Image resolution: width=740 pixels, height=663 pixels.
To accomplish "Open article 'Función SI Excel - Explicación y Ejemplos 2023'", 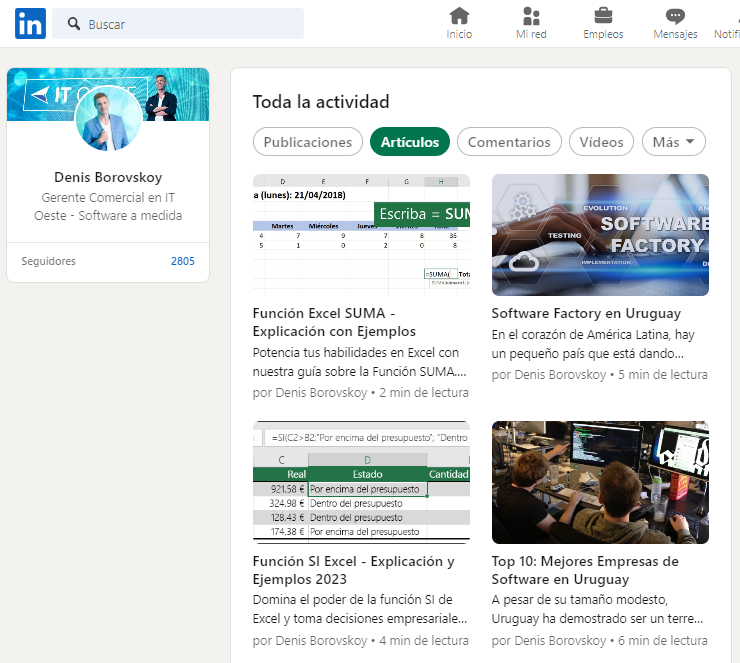I will (353, 570).
